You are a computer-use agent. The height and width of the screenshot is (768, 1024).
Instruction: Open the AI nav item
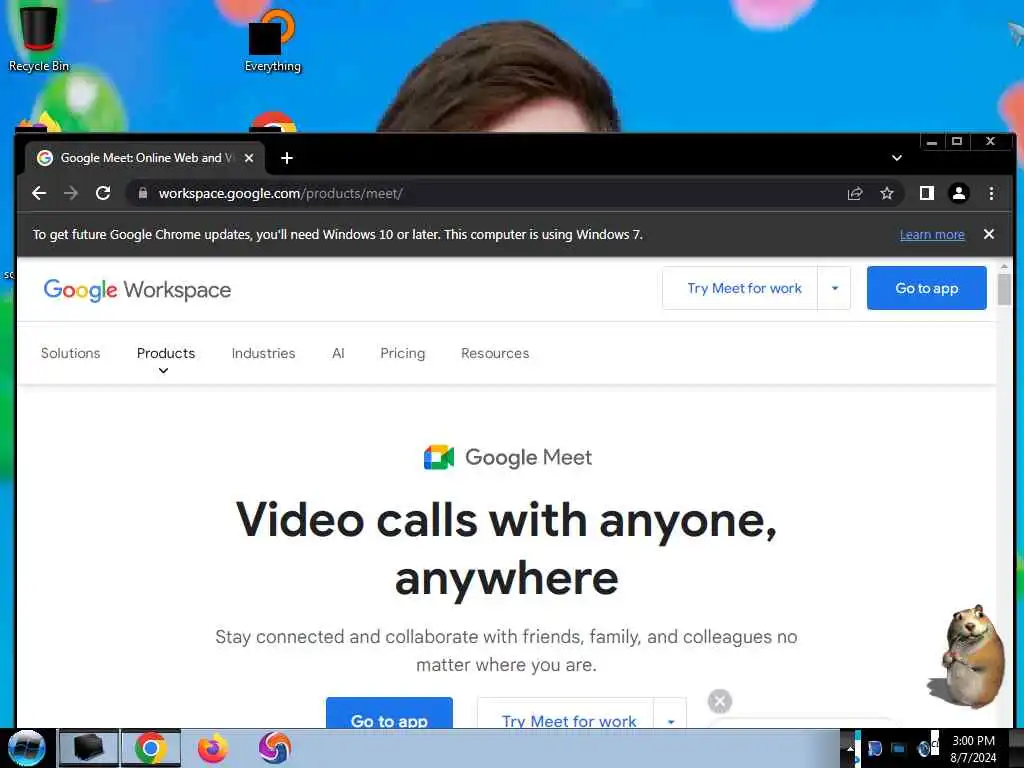(x=338, y=353)
